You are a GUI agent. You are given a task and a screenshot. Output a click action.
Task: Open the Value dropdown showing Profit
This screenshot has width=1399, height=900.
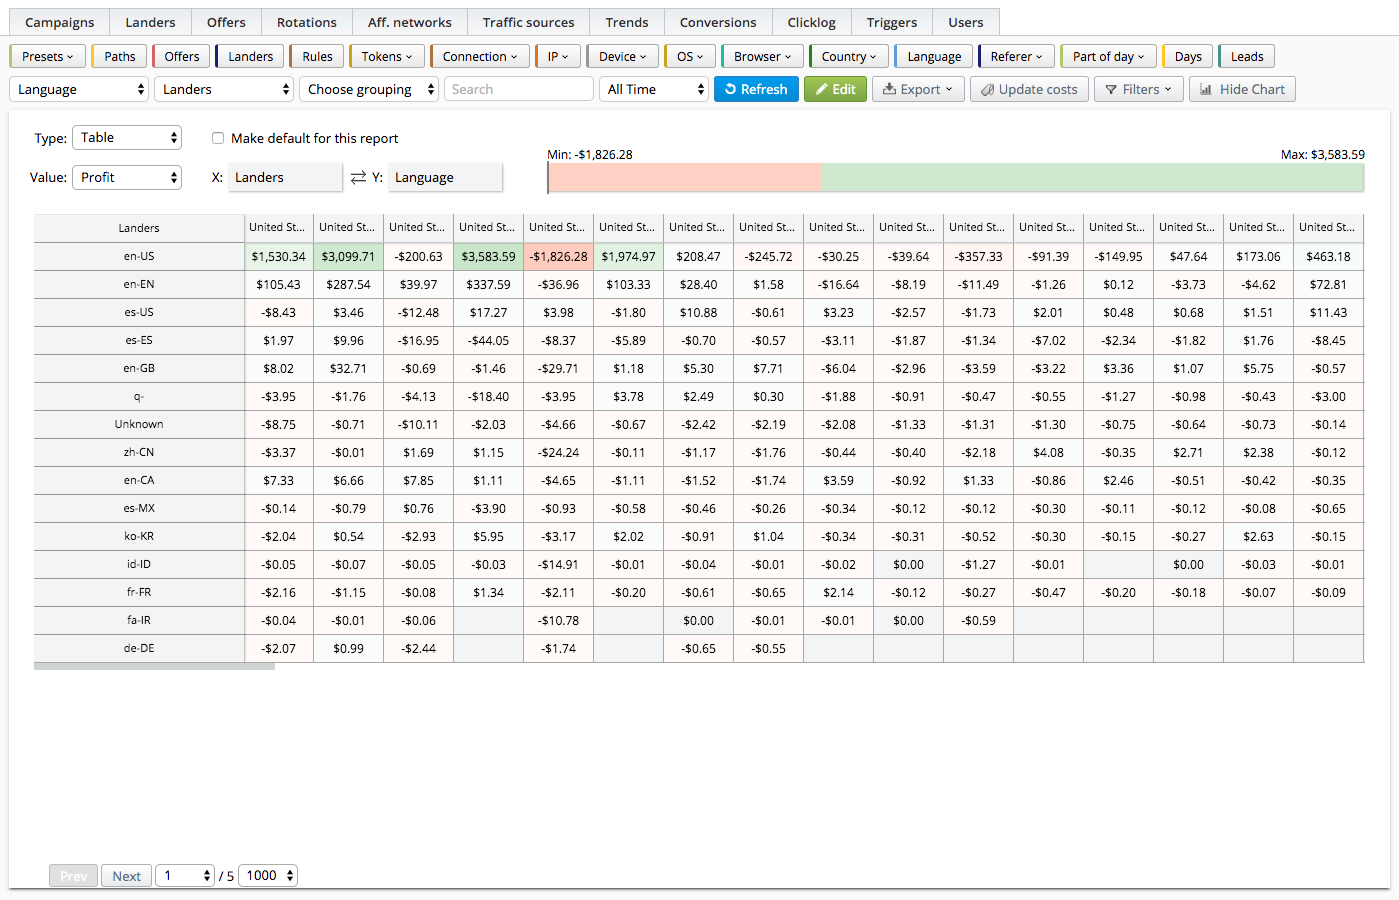tap(127, 177)
